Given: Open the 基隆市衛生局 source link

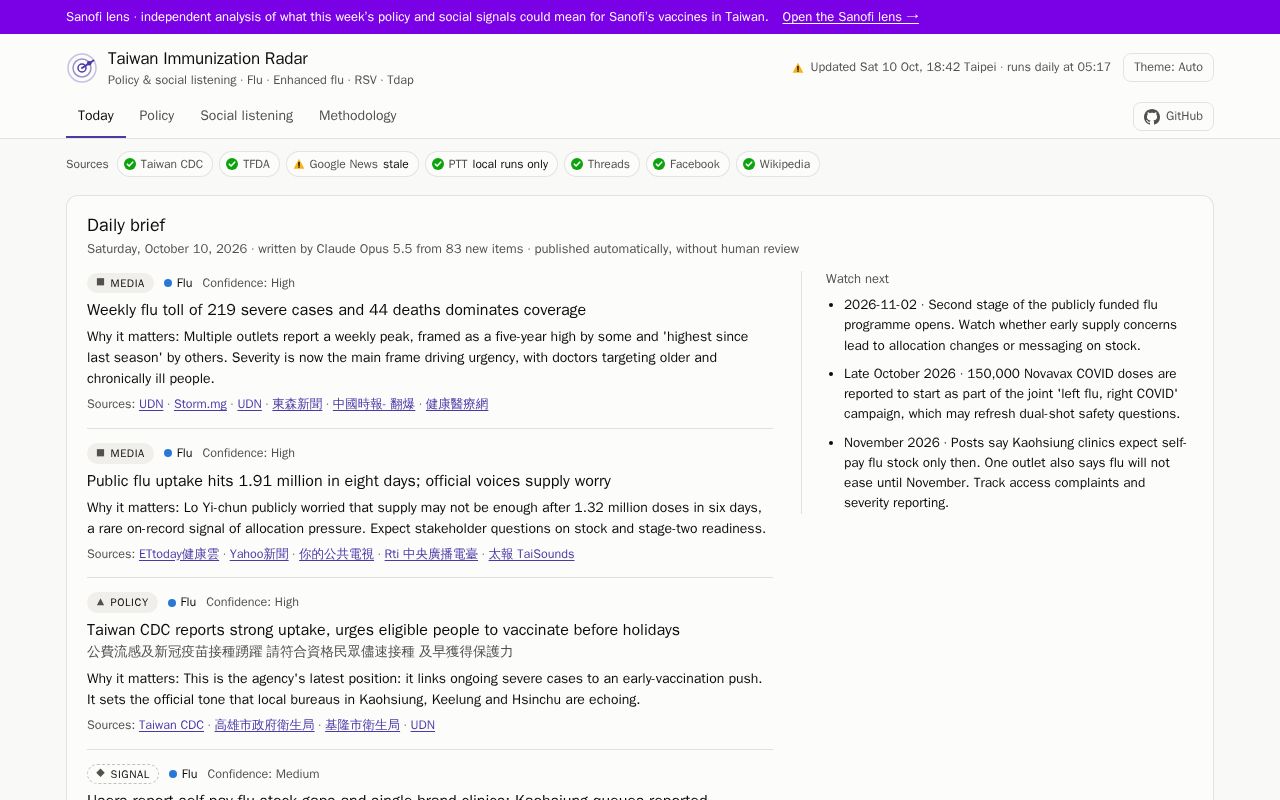Looking at the screenshot, I should [362, 725].
